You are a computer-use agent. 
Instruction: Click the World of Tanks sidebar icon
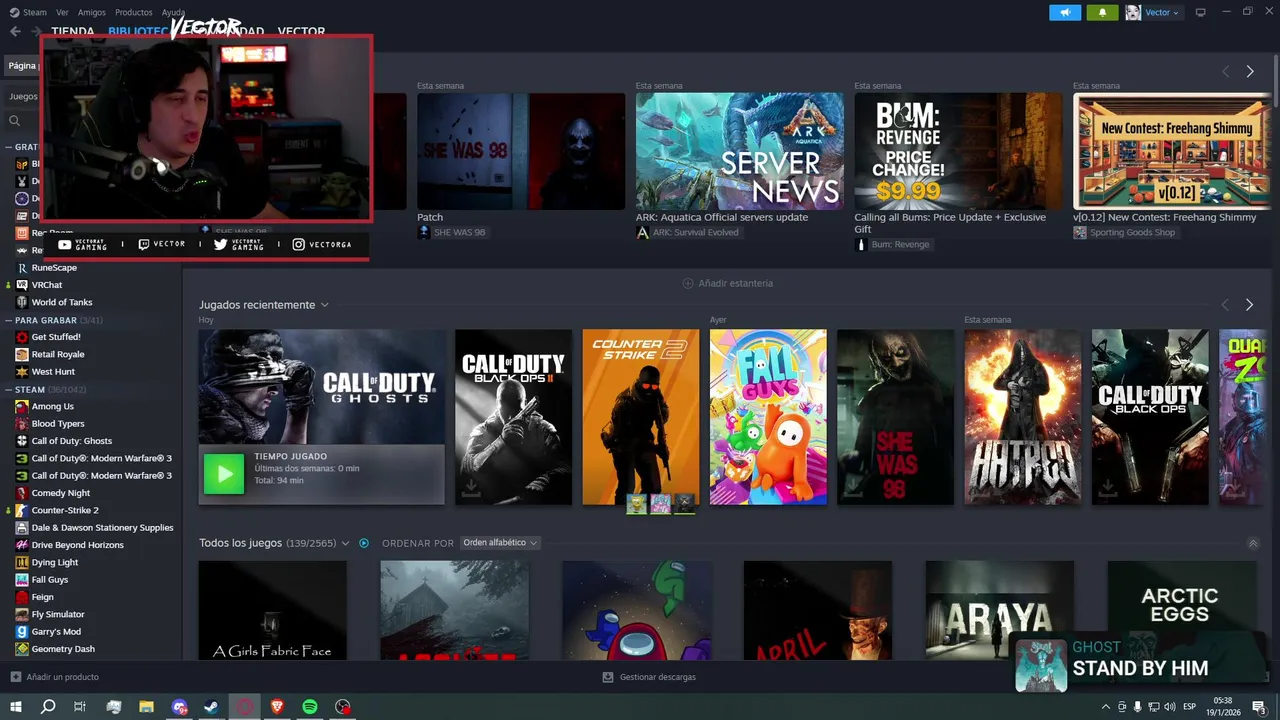[x=22, y=302]
